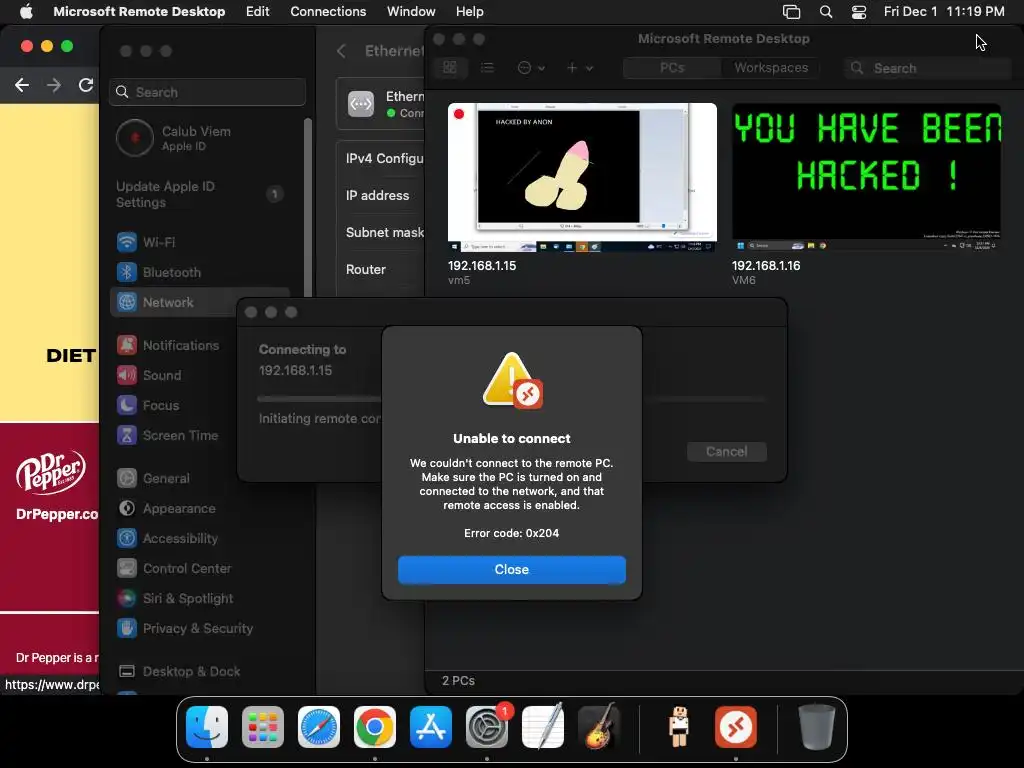
Task: Open Update Apple ID Settings notice
Action: click(x=199, y=194)
